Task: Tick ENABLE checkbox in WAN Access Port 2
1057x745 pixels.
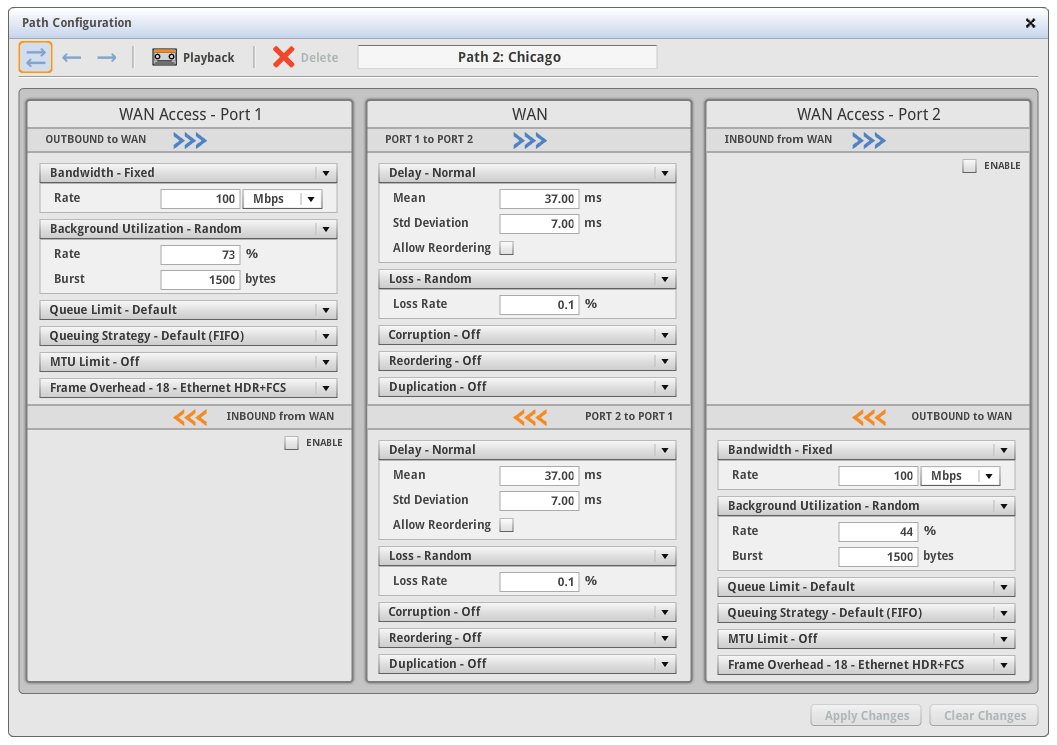Action: tap(969, 166)
